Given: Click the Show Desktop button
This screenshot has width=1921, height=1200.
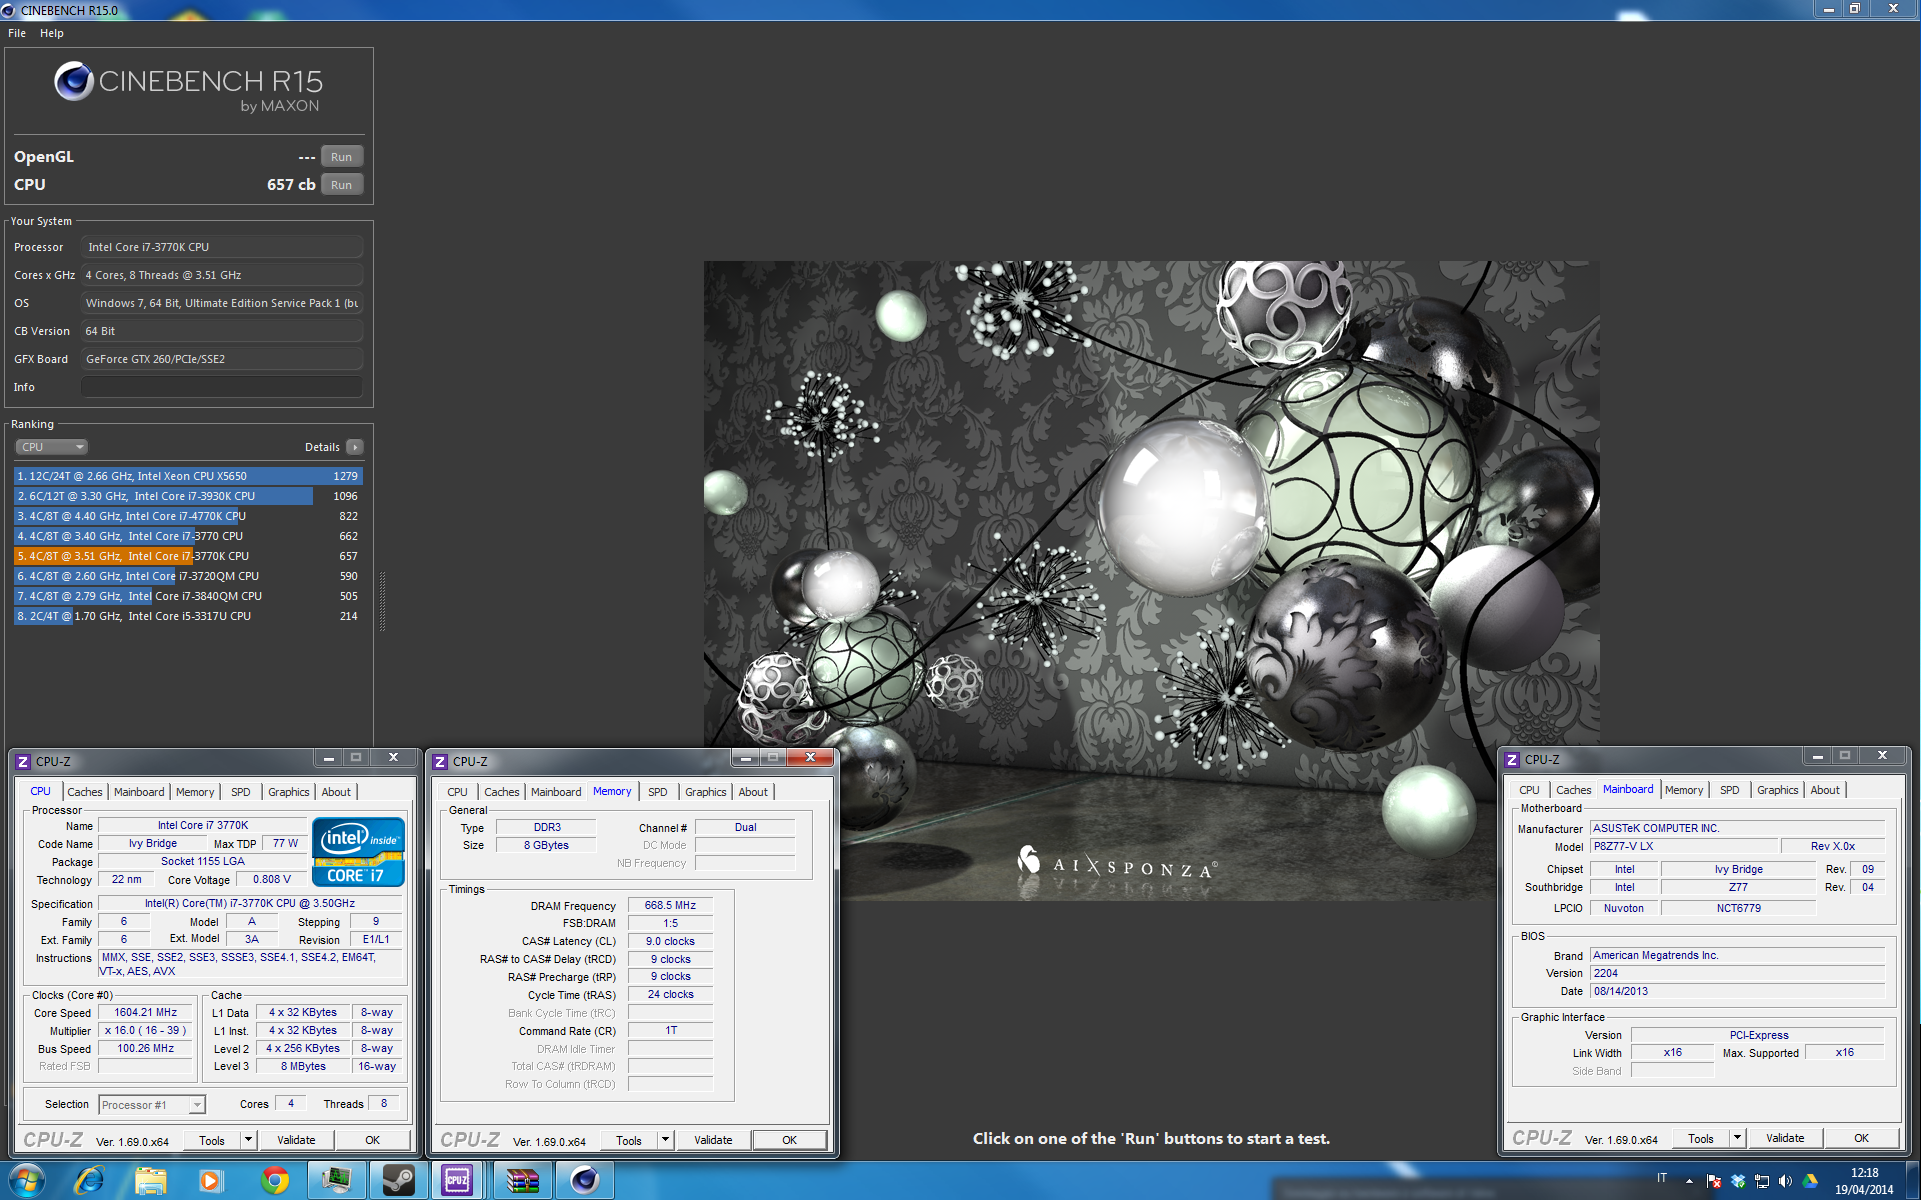Looking at the screenshot, I should (x=1913, y=1181).
